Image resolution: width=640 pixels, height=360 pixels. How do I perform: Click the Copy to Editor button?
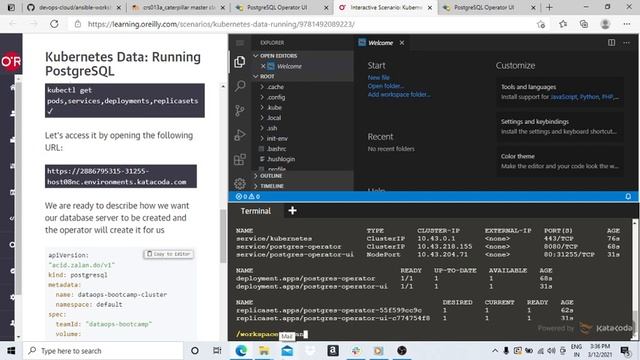click(169, 254)
